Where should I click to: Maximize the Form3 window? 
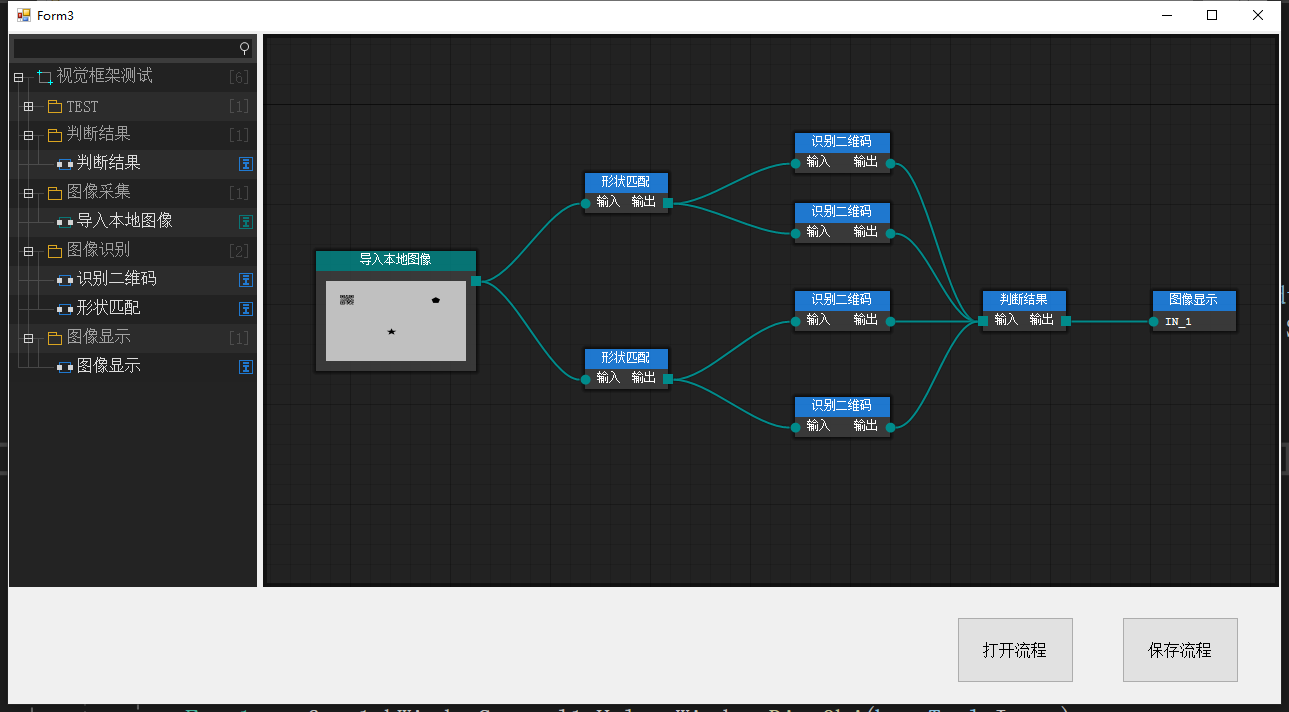(x=1212, y=15)
